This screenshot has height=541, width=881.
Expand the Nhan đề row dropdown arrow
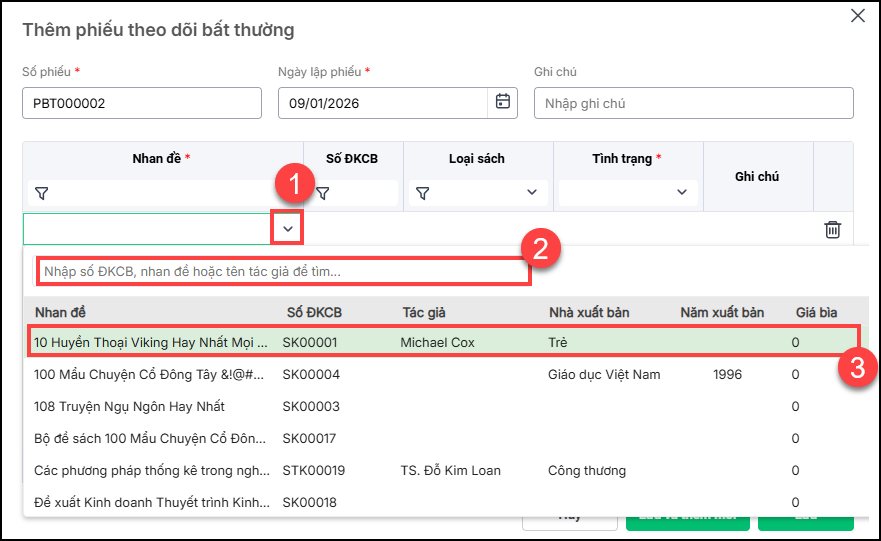288,229
